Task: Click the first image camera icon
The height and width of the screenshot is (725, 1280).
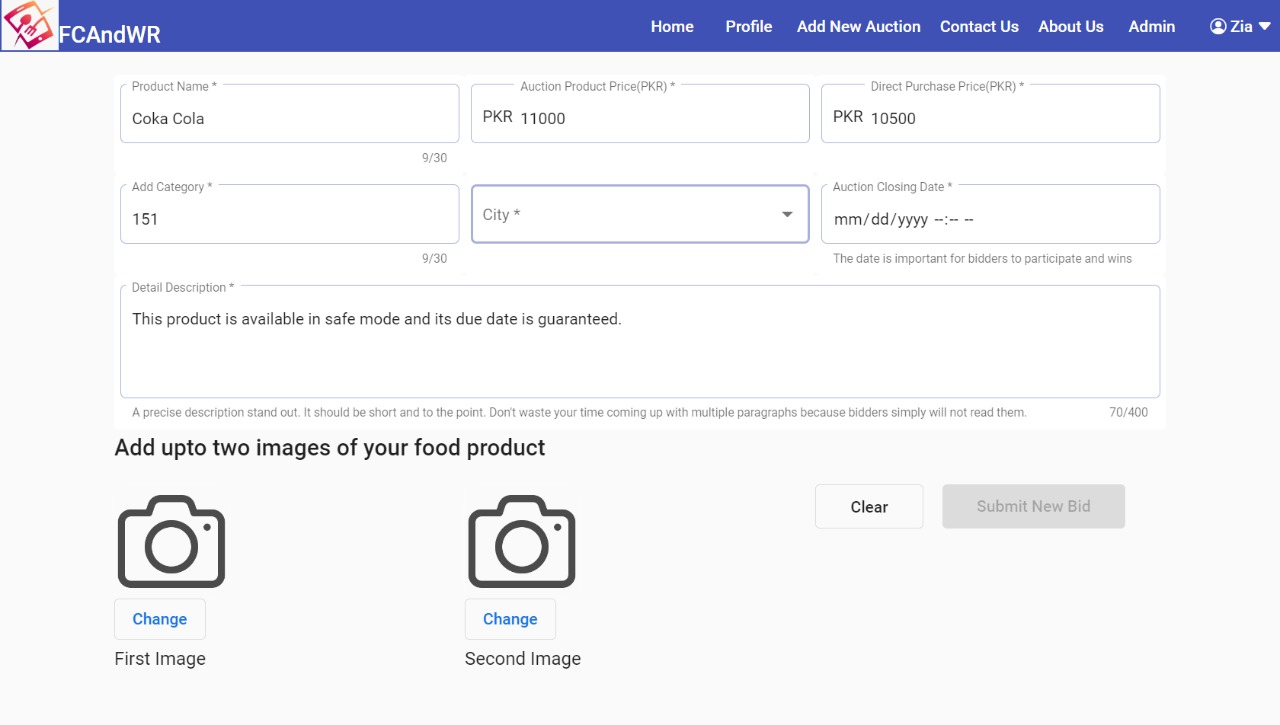Action: tap(171, 541)
